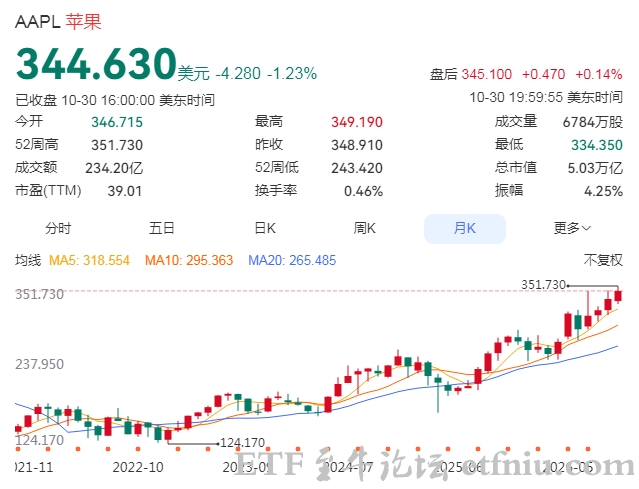Open the 不复权 adjustment selector
Image resolution: width=639 pixels, height=489 pixels.
point(603,260)
